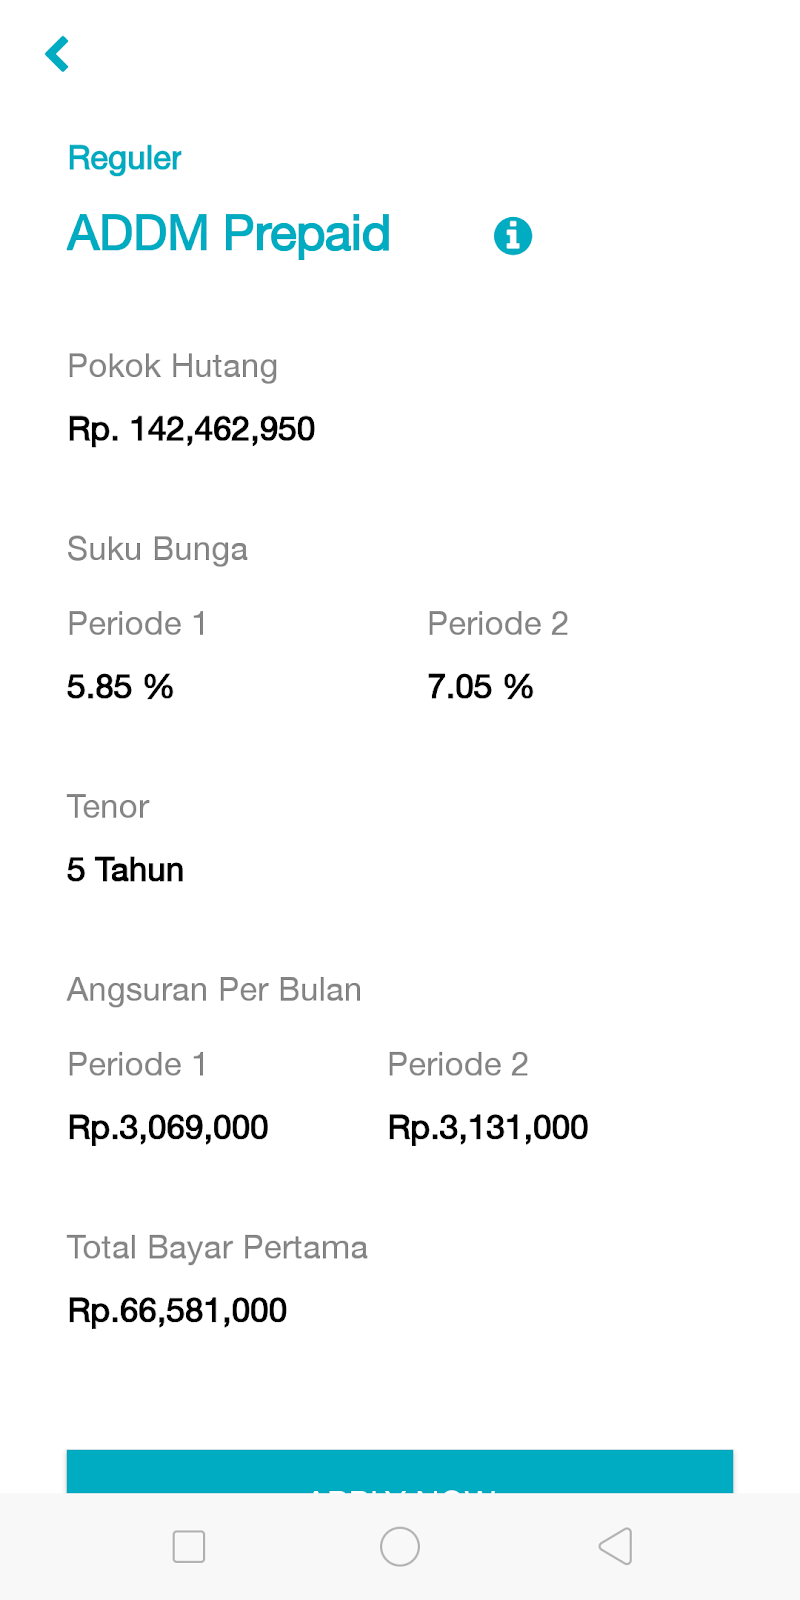This screenshot has width=800, height=1600.
Task: Open info icon beside ADDM Prepaid
Action: 513,236
